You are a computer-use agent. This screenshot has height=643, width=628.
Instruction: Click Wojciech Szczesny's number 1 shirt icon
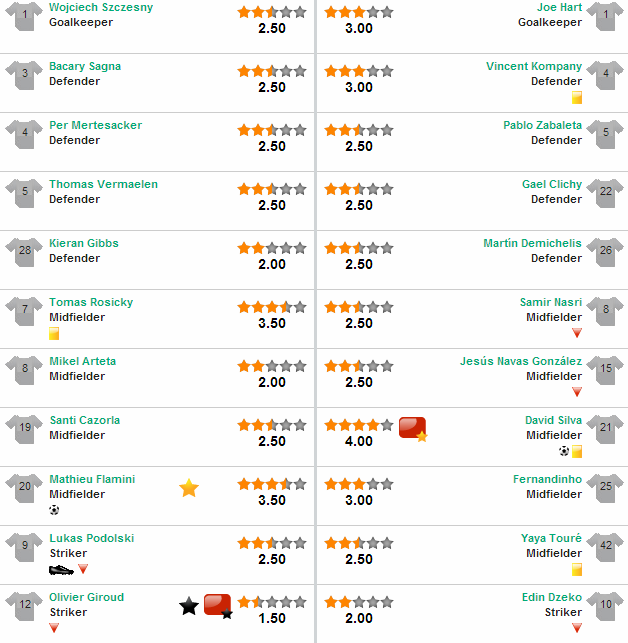24,16
